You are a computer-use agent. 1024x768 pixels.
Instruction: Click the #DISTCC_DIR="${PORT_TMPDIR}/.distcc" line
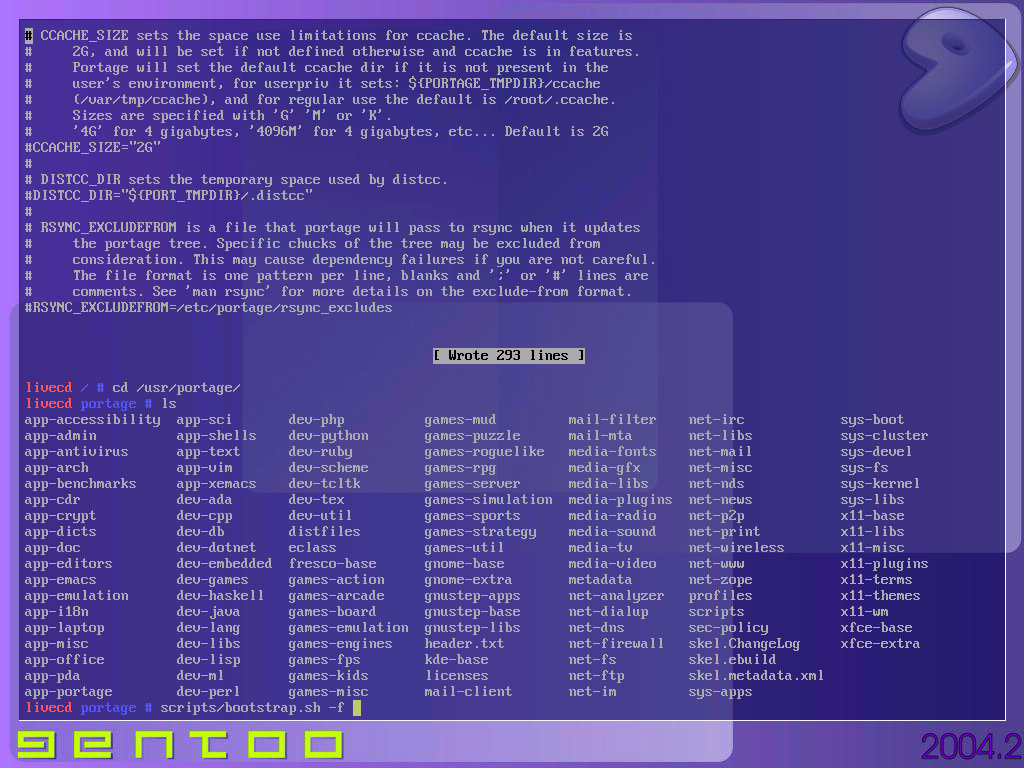(168, 195)
